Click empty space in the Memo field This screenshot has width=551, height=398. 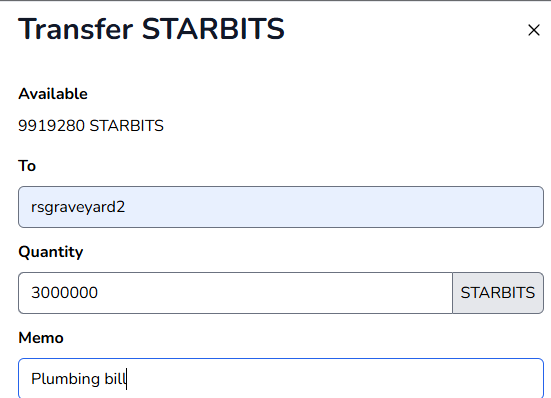tap(334, 379)
